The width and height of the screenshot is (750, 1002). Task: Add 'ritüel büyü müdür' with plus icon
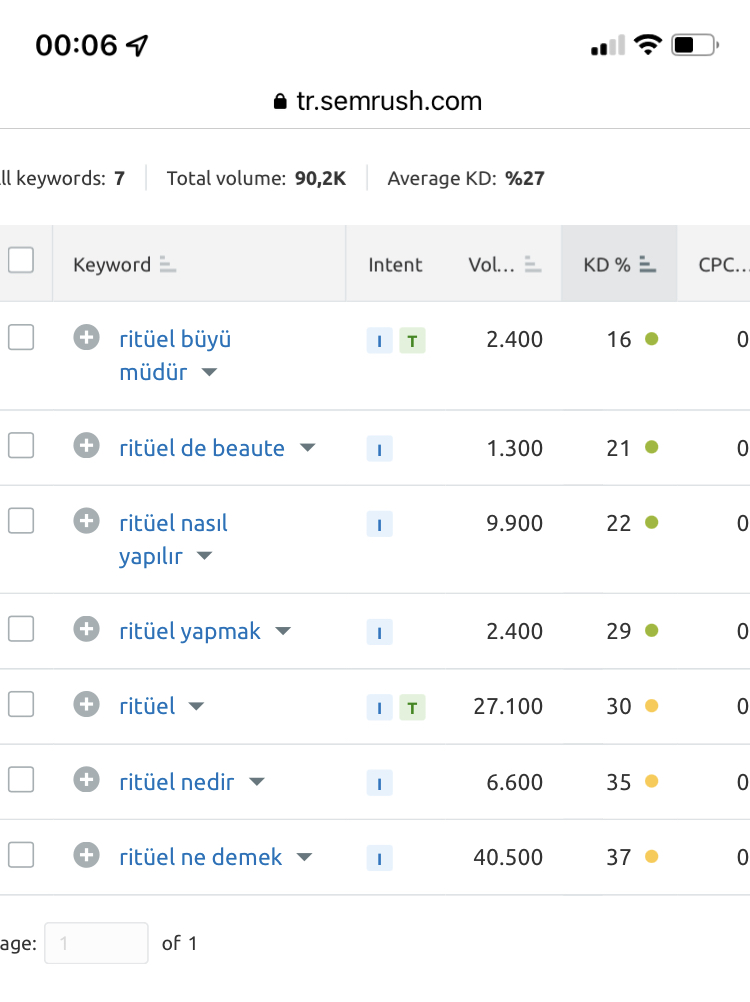point(86,337)
